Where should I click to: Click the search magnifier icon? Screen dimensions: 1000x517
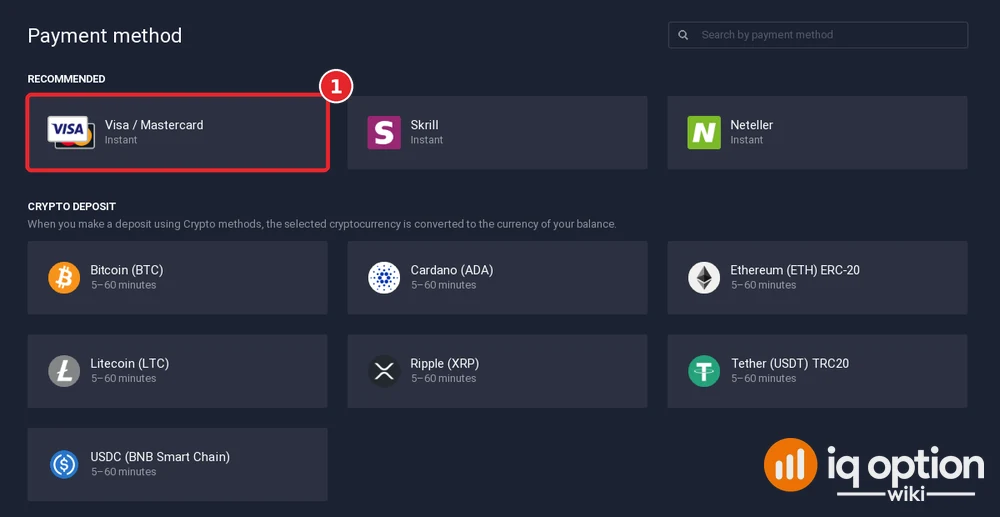(683, 35)
